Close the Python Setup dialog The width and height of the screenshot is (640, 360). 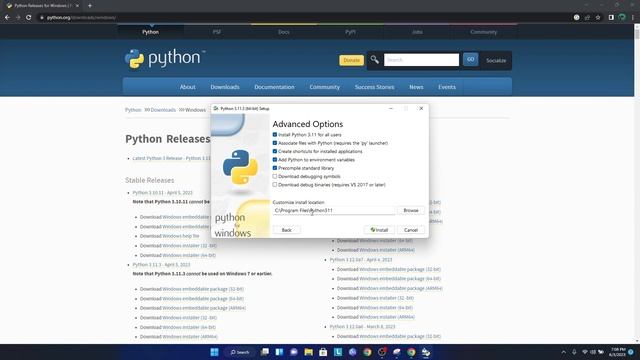(421, 109)
